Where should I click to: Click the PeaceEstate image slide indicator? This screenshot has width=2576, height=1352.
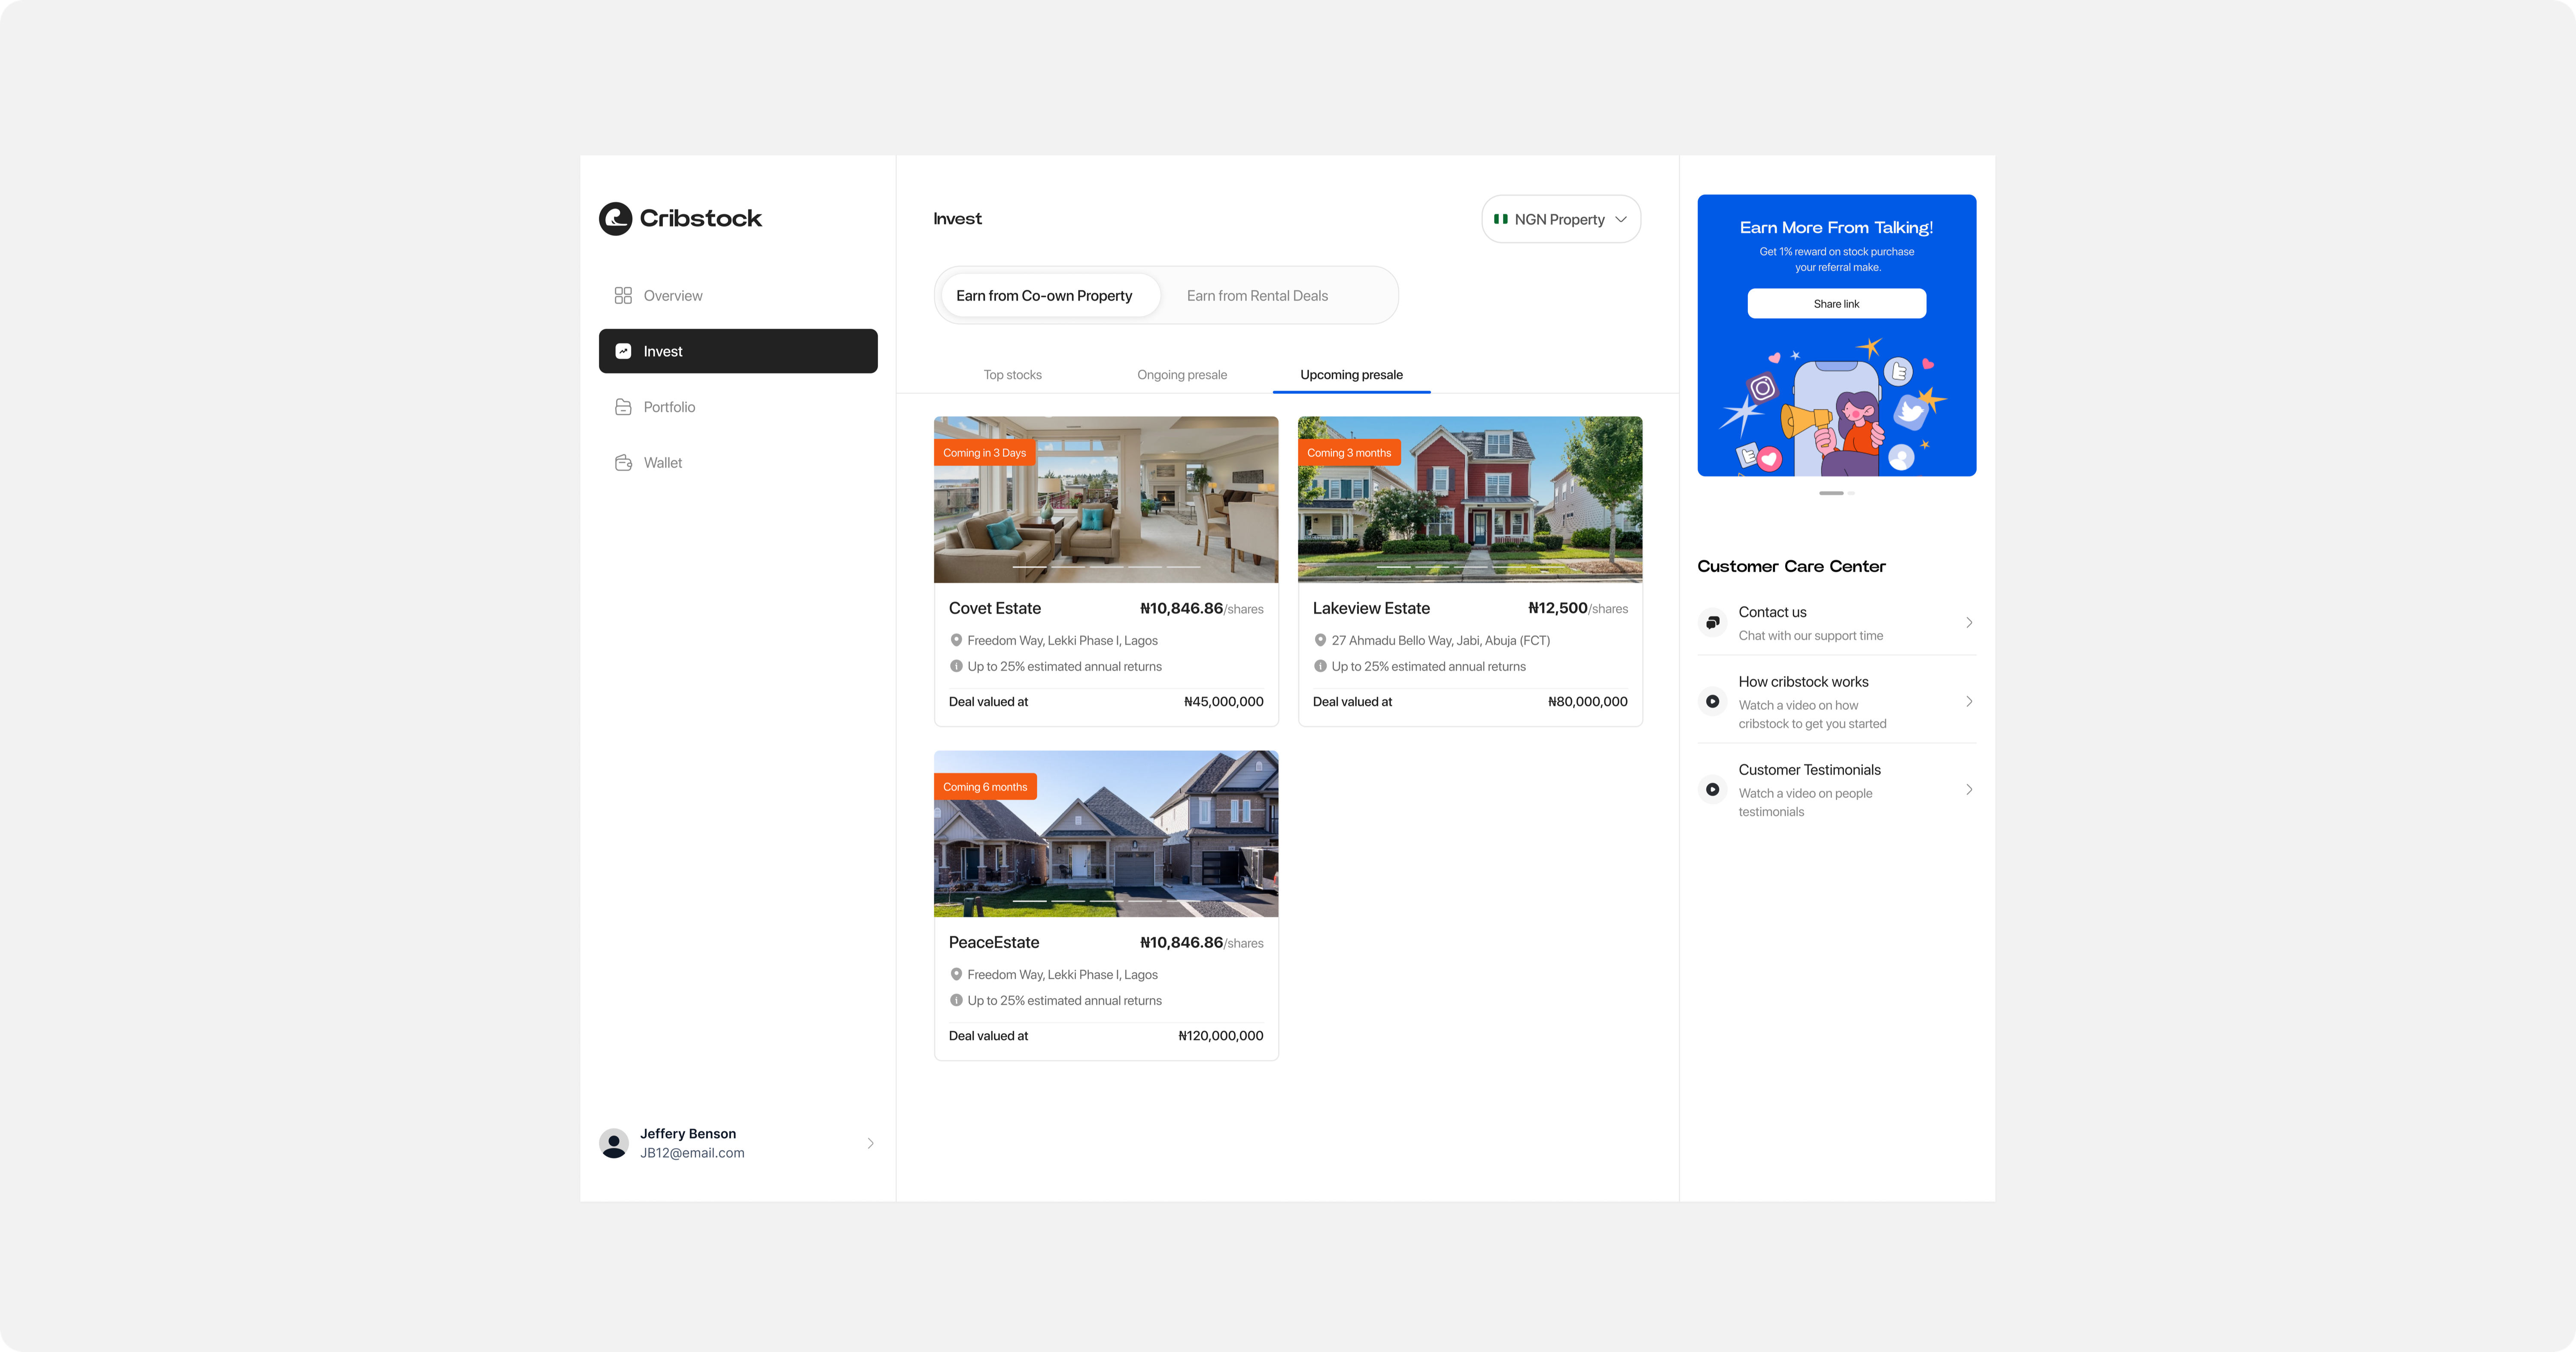(x=1106, y=901)
